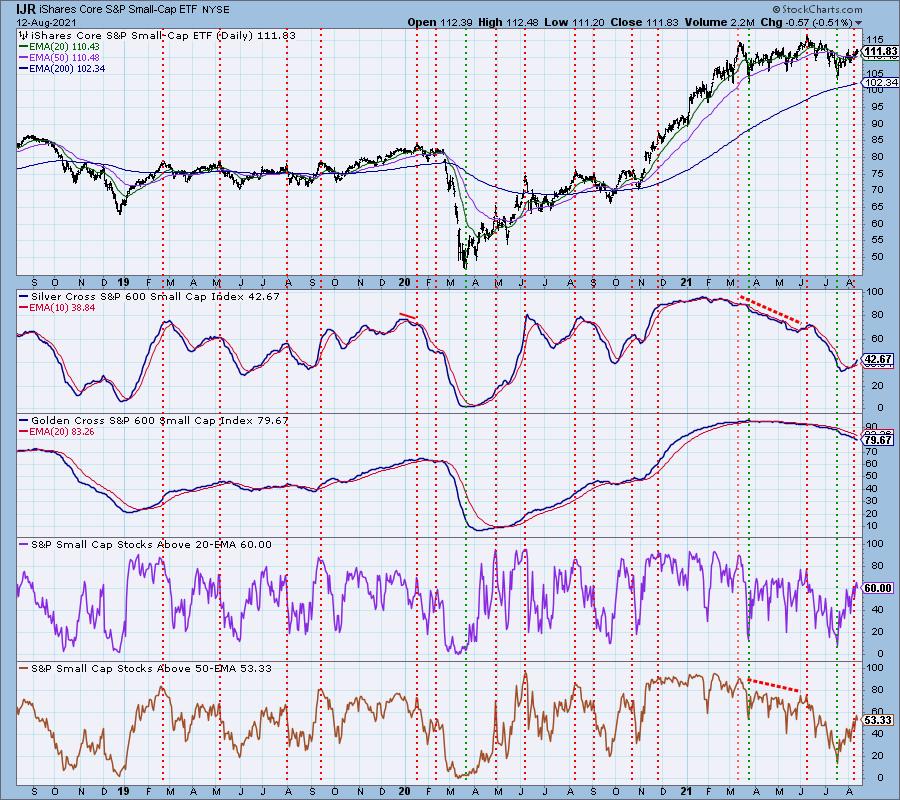
Task: Click the EMA(200) 102.34 legend entry
Action: (63, 68)
